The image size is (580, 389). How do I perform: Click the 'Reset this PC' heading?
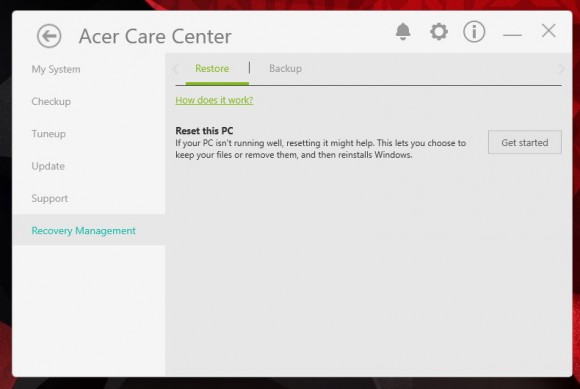pos(204,131)
